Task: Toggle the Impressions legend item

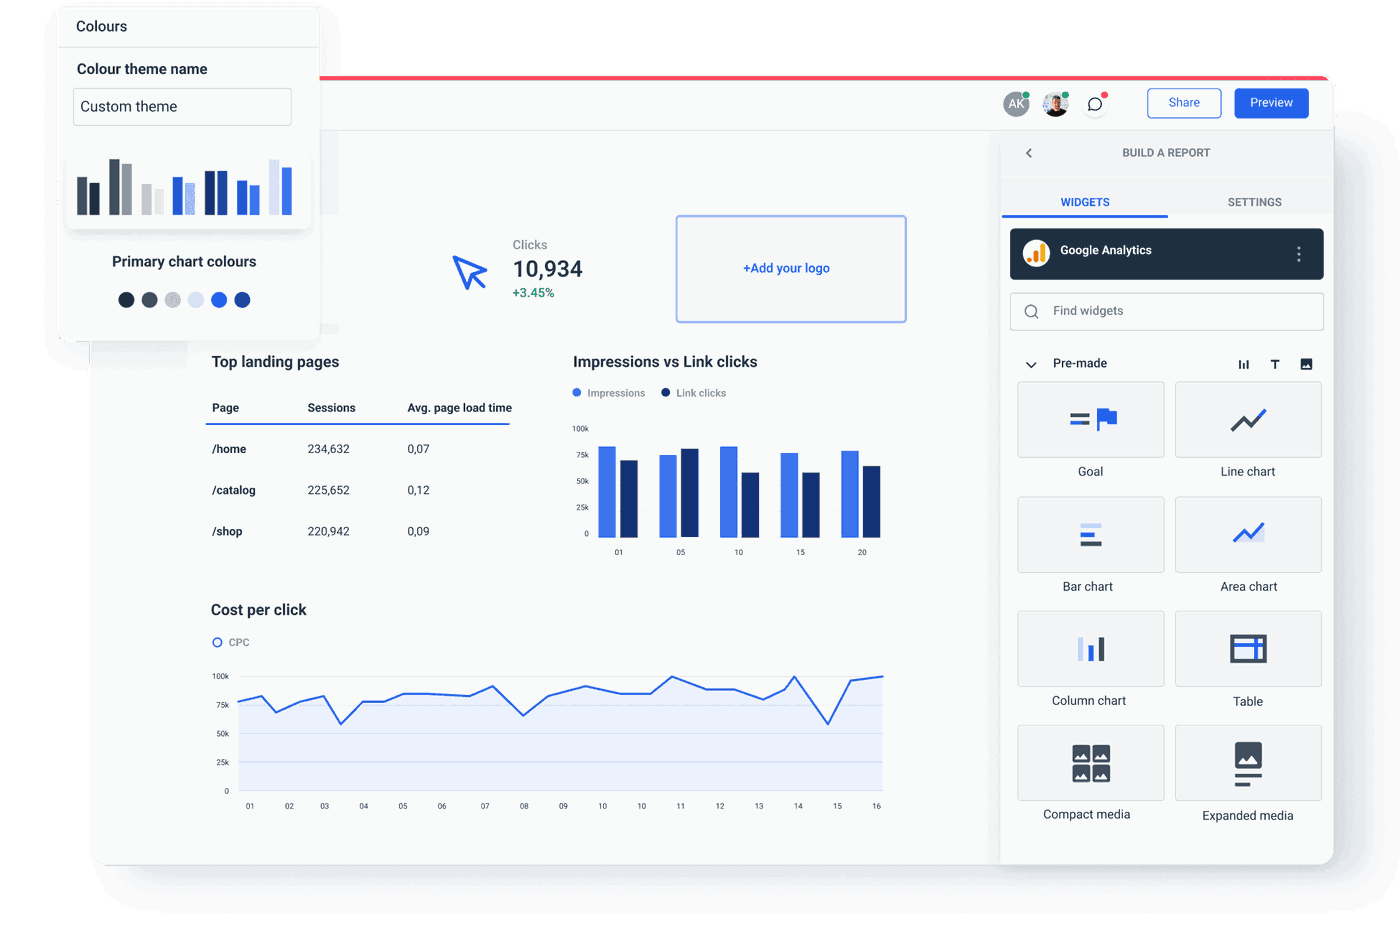Action: (608, 392)
